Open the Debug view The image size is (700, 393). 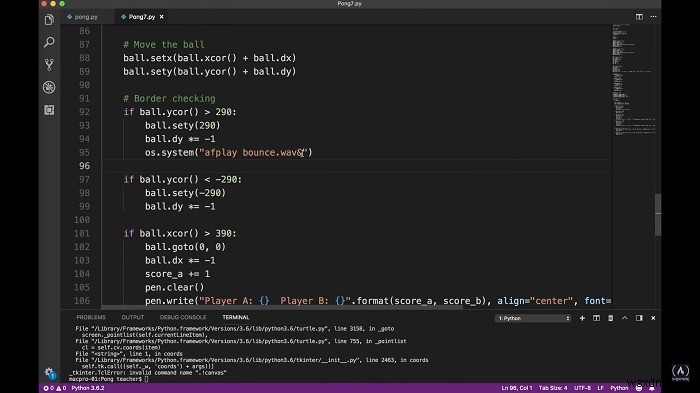[x=49, y=87]
